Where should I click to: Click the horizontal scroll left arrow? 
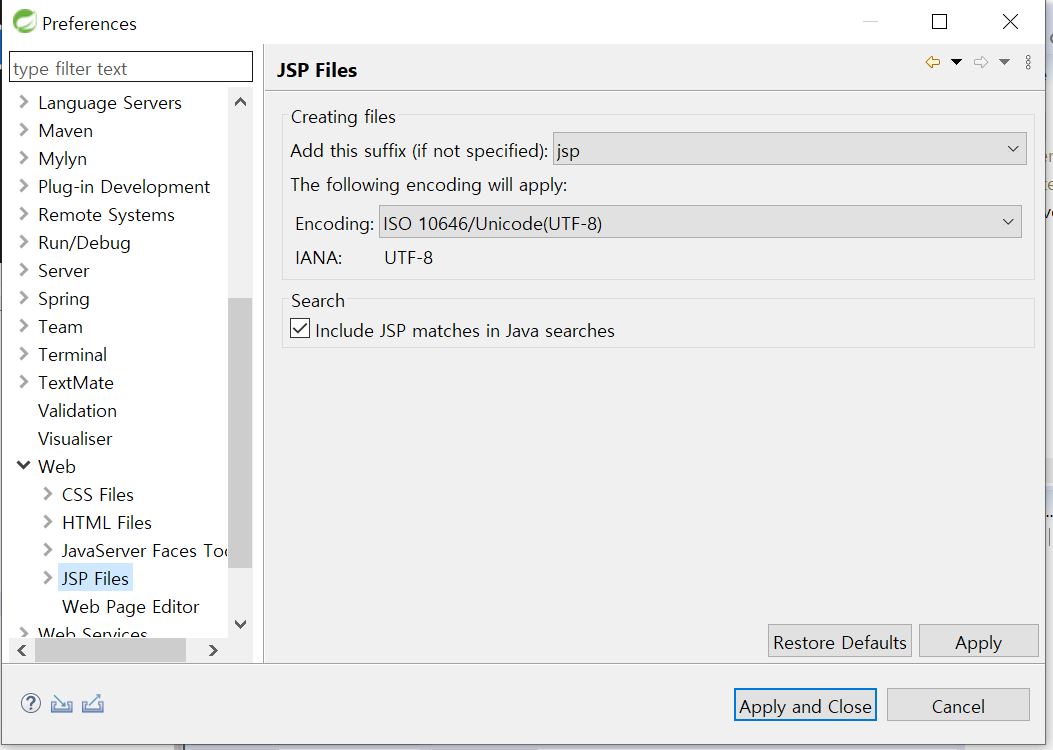[21, 650]
